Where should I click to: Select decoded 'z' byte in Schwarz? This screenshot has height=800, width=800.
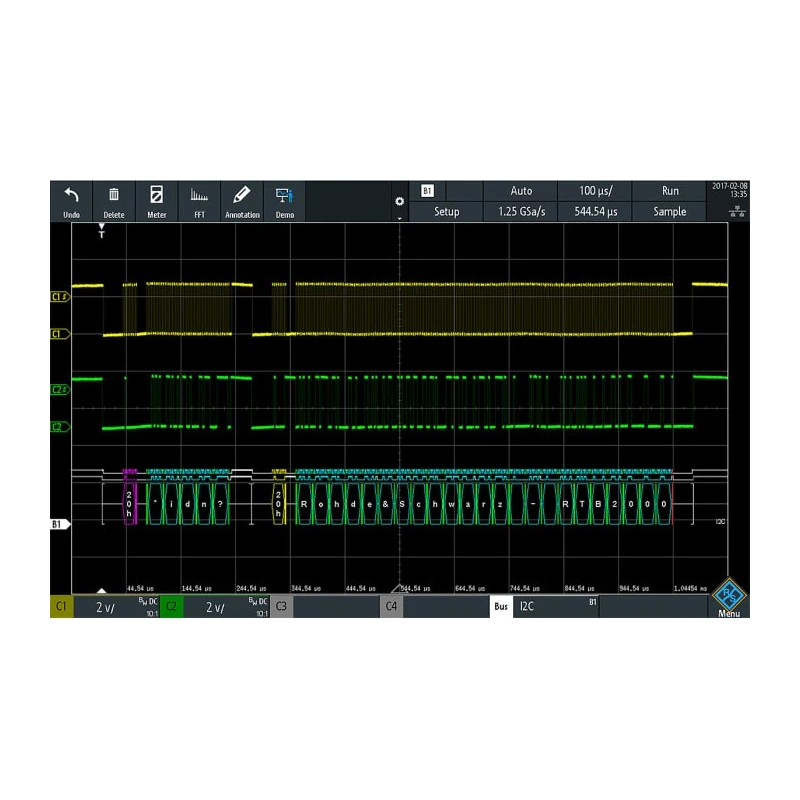coord(500,504)
